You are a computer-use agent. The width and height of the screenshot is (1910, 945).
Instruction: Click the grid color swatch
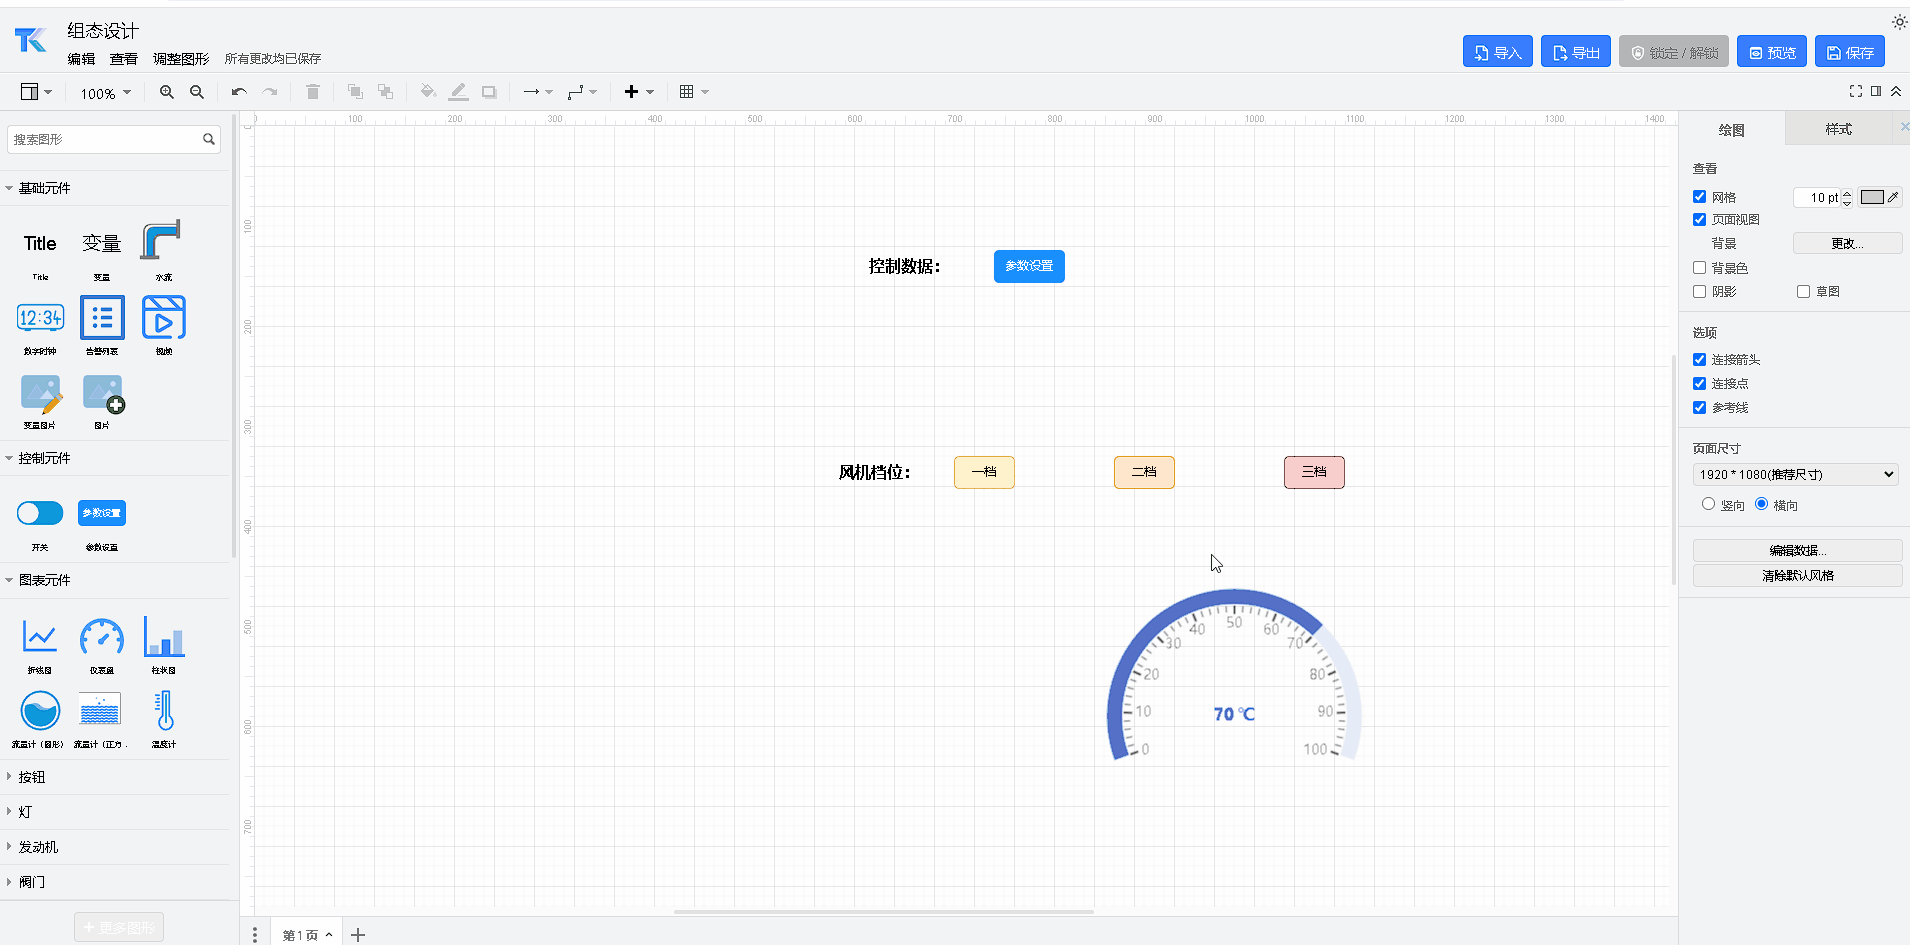point(1872,197)
